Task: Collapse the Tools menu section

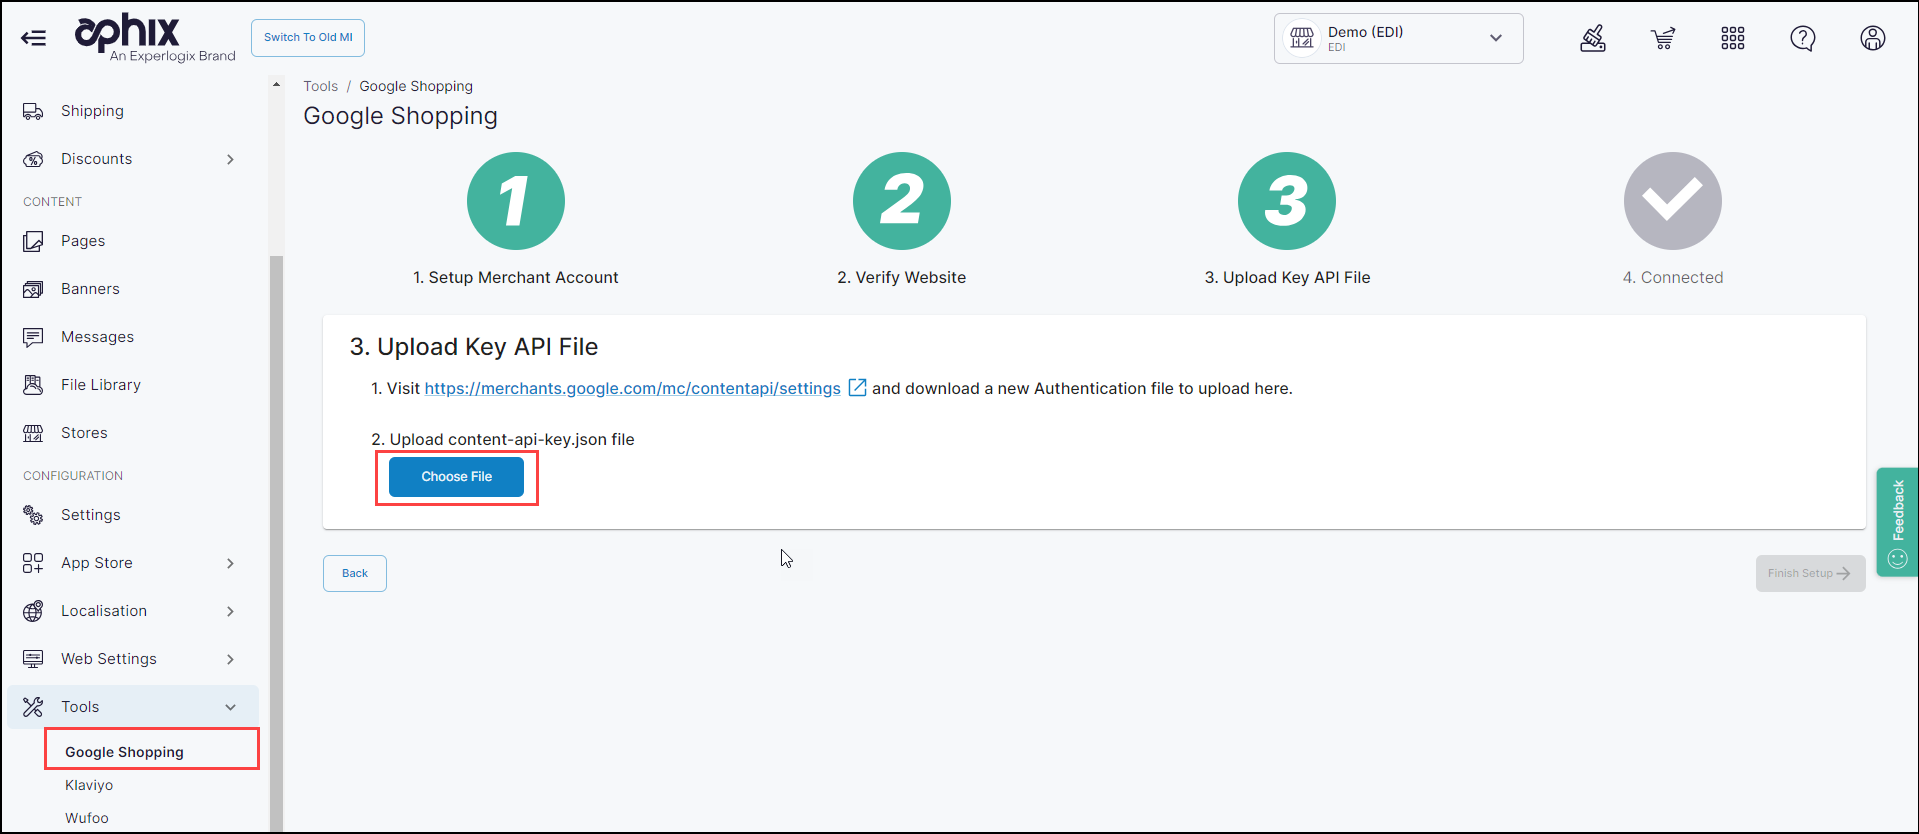Action: click(x=230, y=707)
